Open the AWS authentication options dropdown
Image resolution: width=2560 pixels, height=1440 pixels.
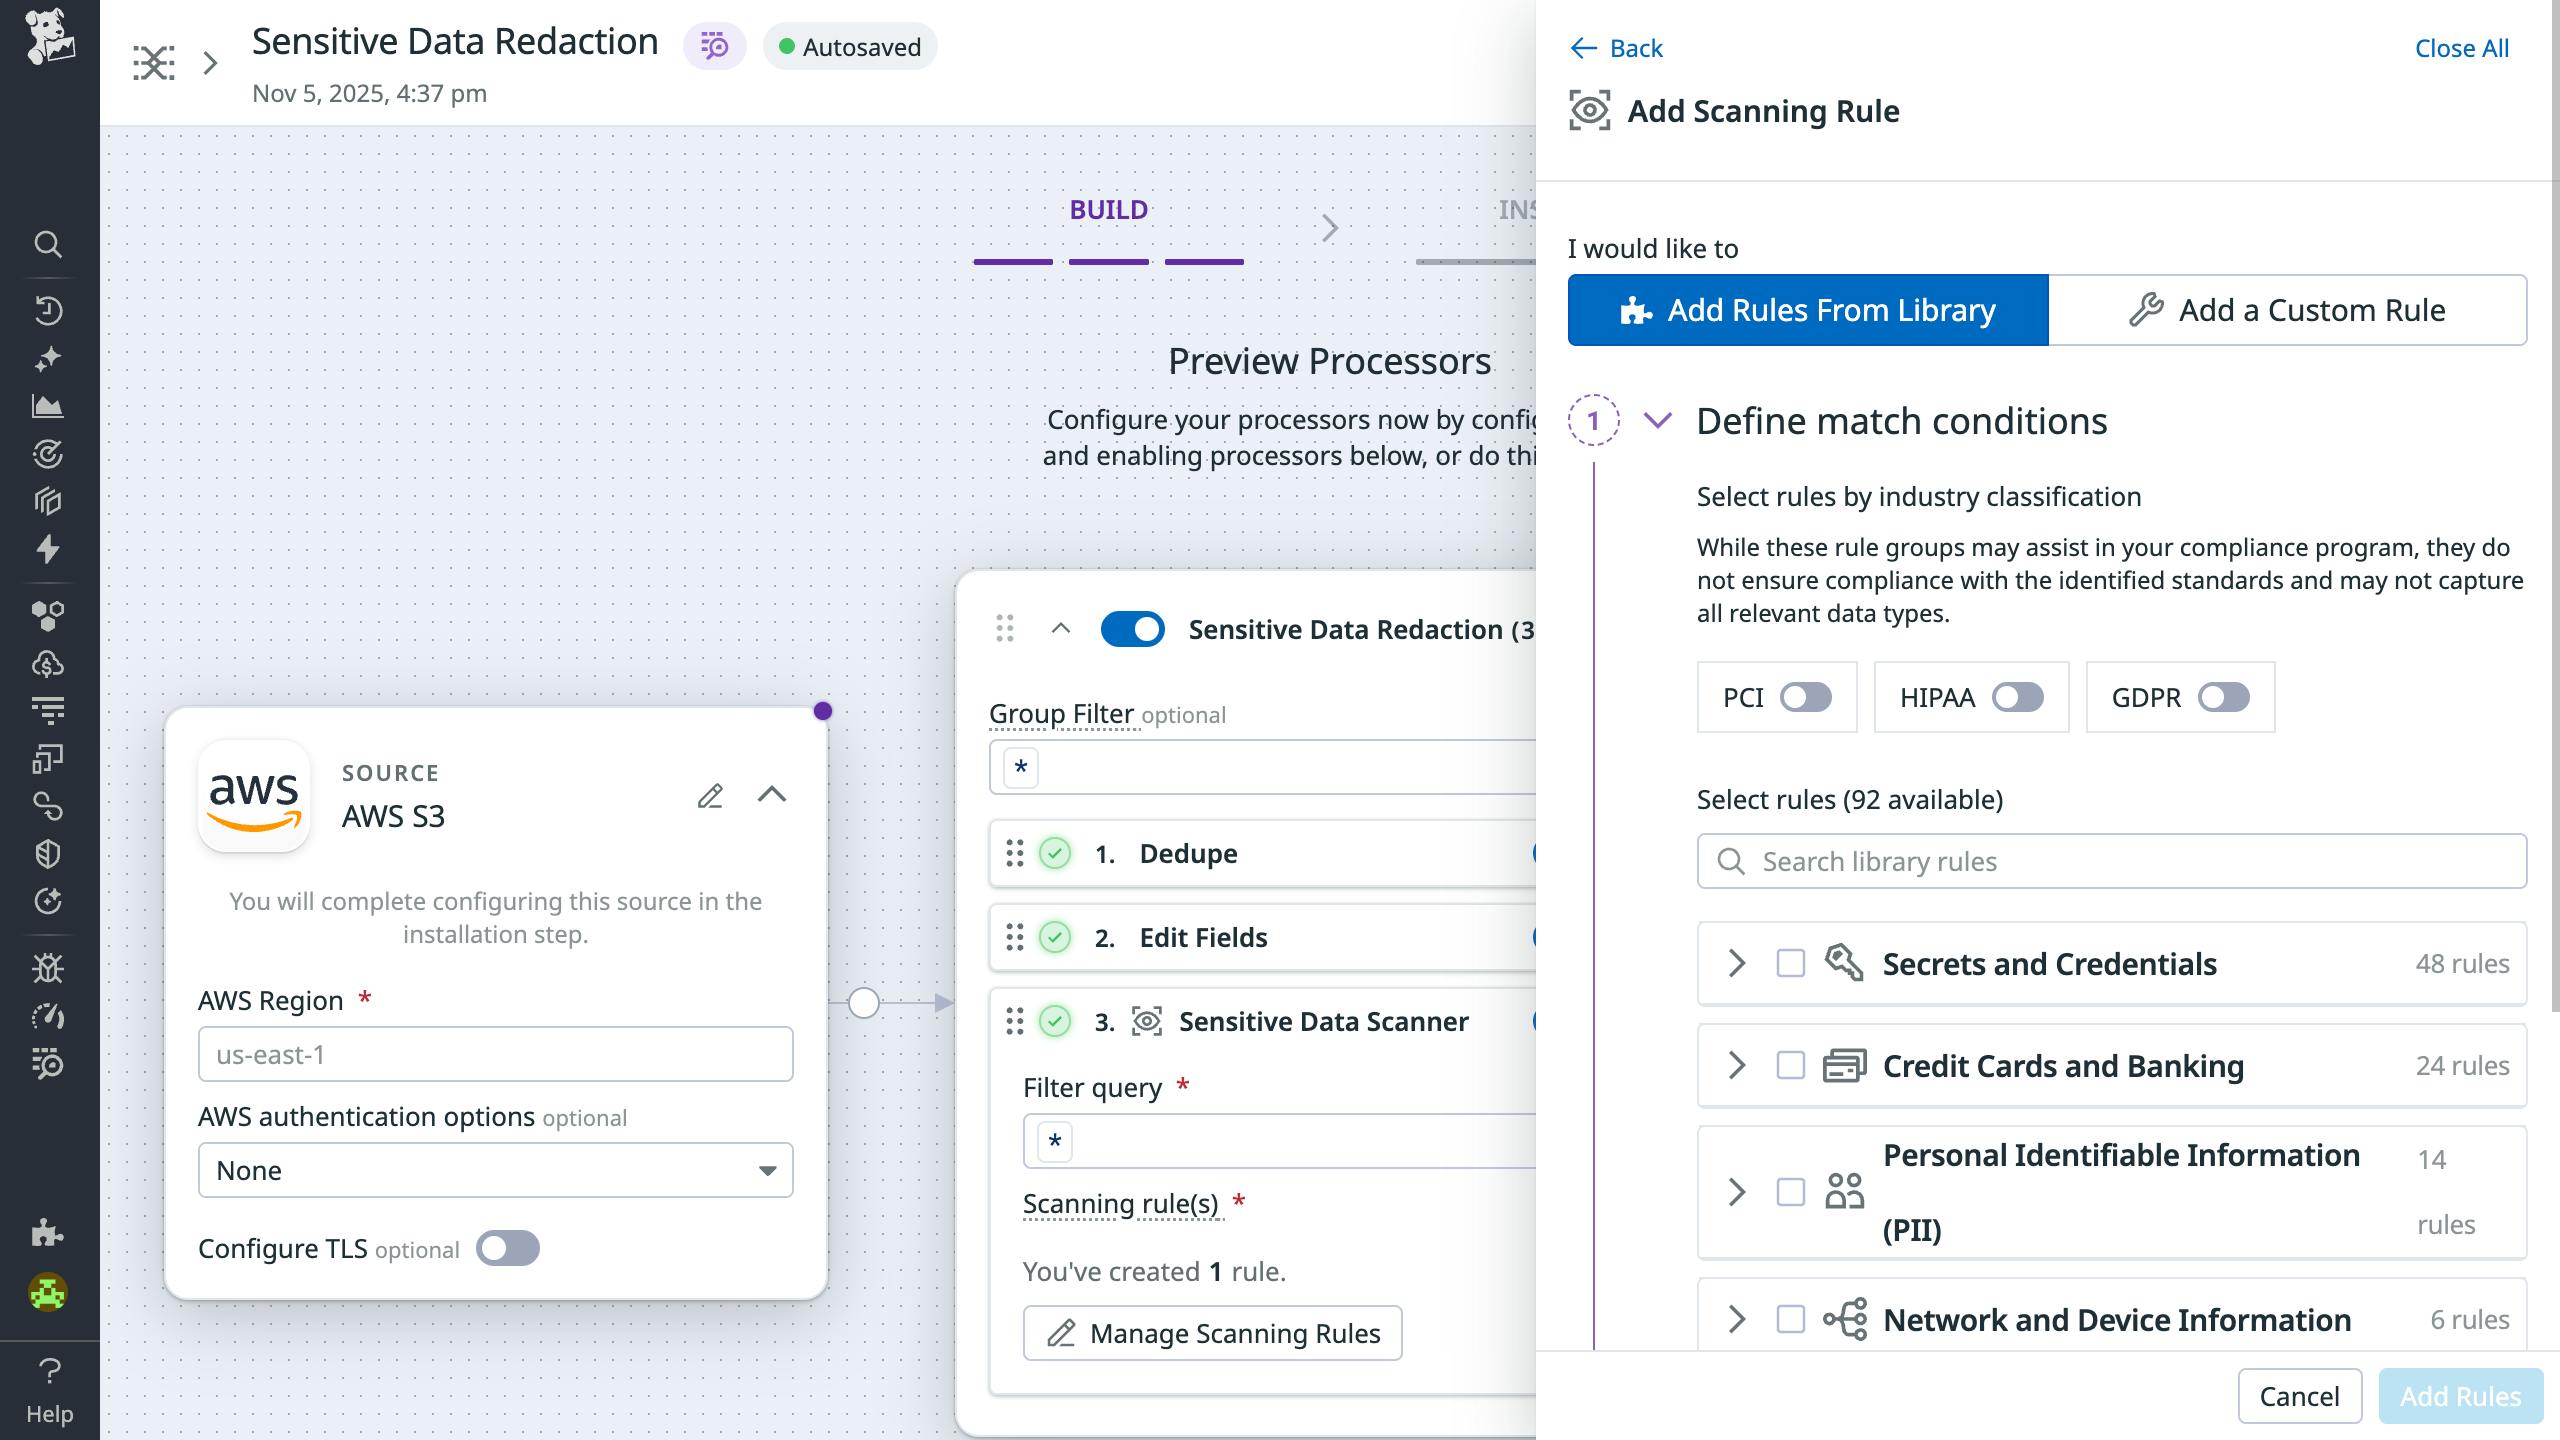tap(495, 1169)
